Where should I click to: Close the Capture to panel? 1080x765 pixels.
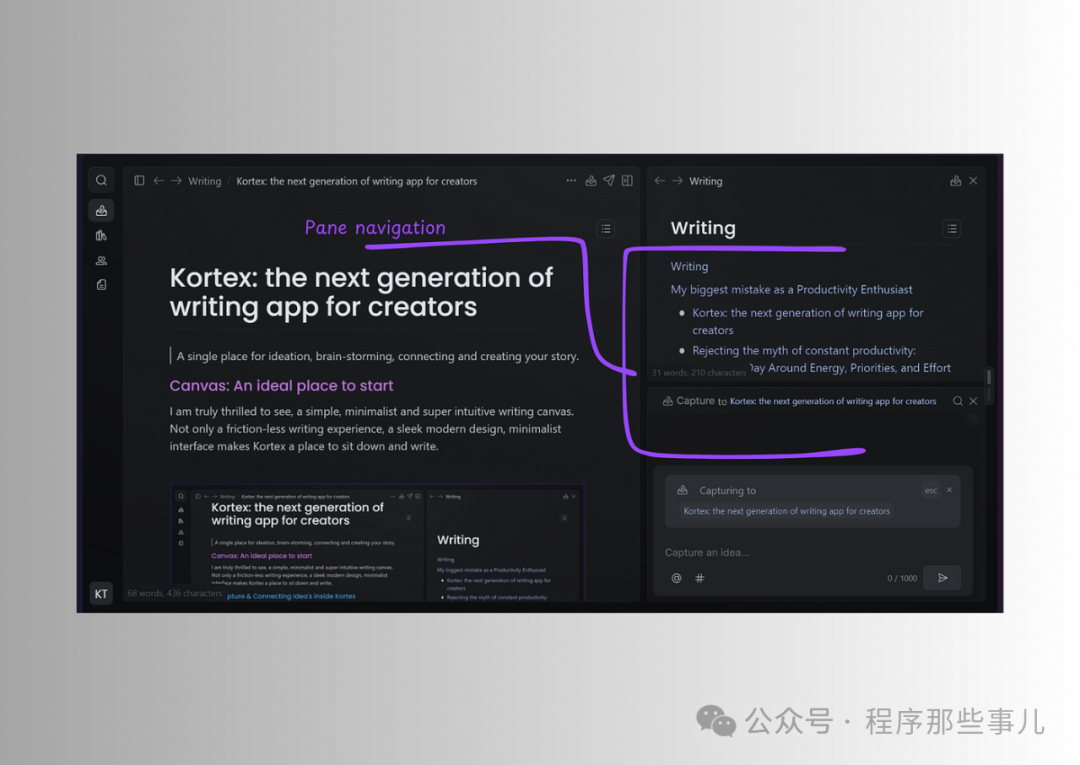pos(973,401)
